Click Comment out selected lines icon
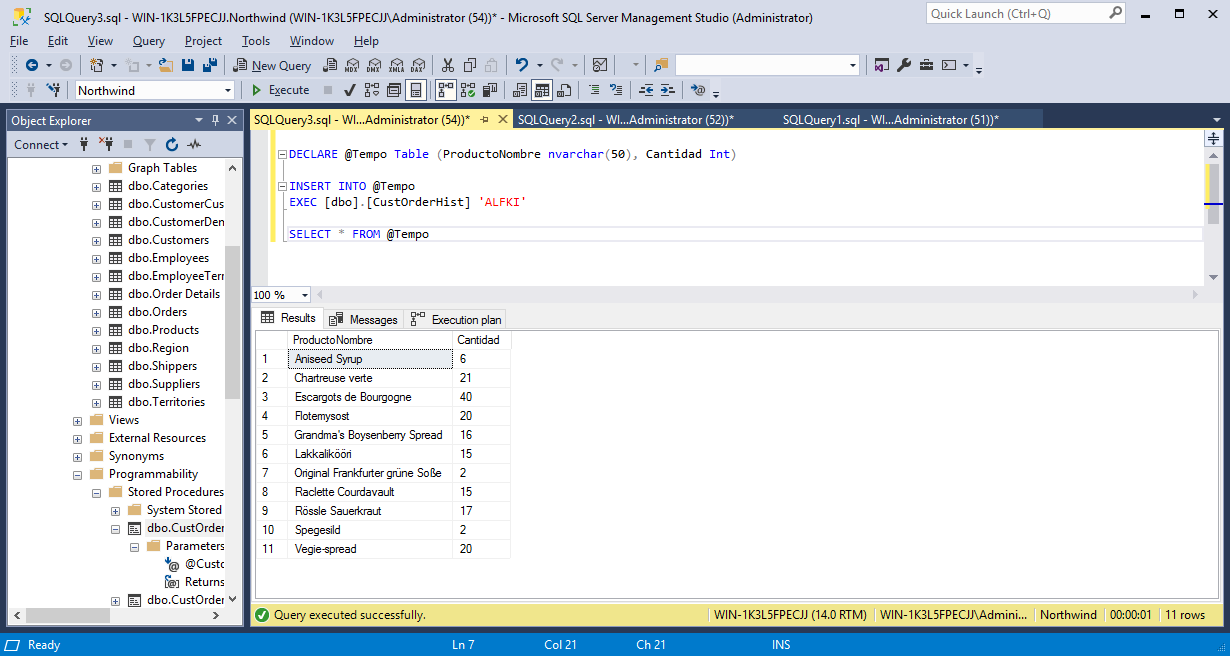 (x=594, y=90)
